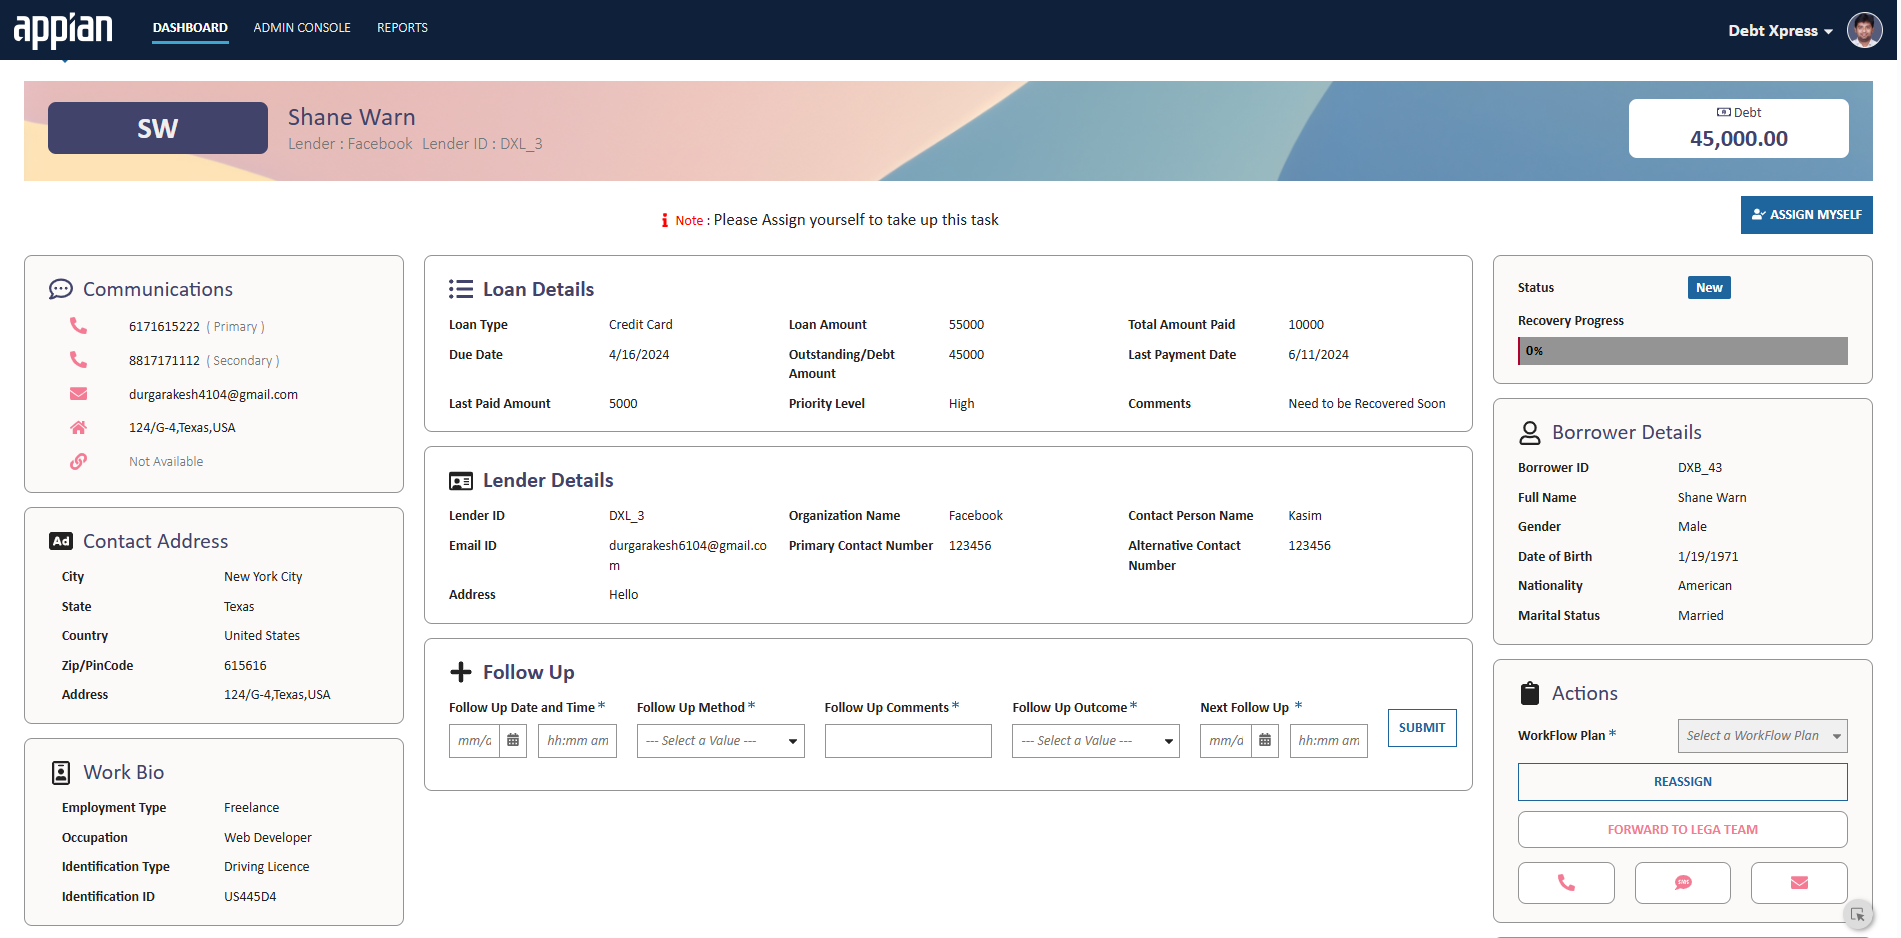Image resolution: width=1901 pixels, height=938 pixels.
Task: Click the email envelope icon in Communications
Action: coord(78,394)
